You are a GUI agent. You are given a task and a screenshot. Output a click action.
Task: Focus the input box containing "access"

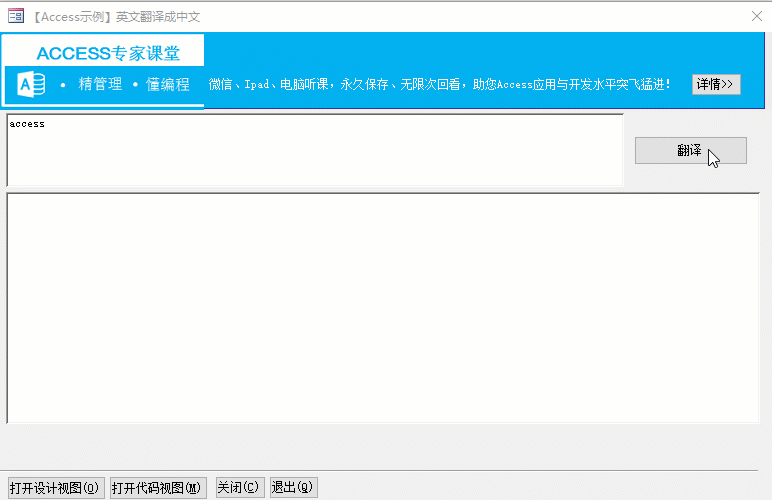coord(315,150)
